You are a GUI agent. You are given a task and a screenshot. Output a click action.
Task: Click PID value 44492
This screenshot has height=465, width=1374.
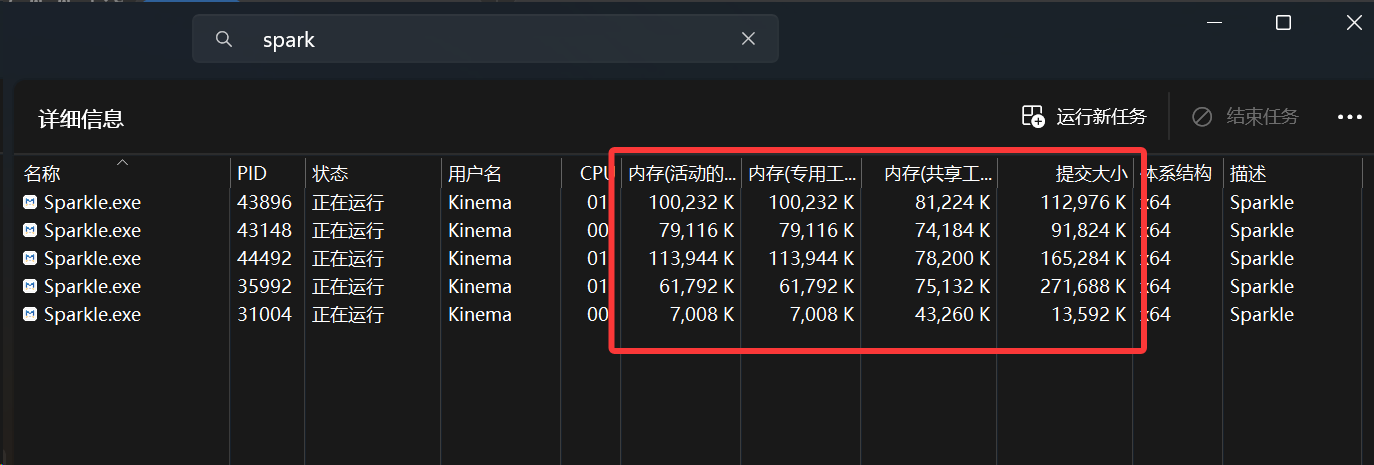click(x=264, y=258)
